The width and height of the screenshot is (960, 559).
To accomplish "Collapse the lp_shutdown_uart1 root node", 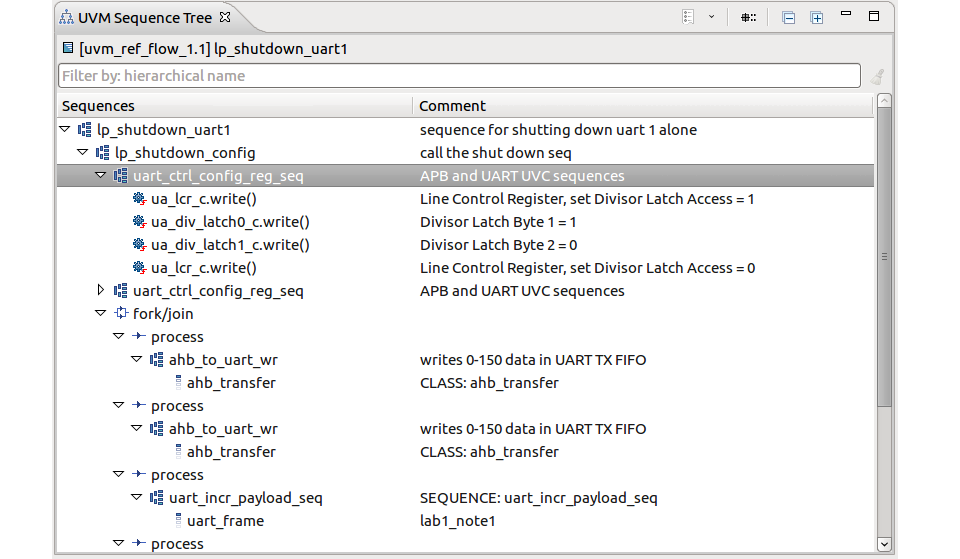I will point(65,129).
